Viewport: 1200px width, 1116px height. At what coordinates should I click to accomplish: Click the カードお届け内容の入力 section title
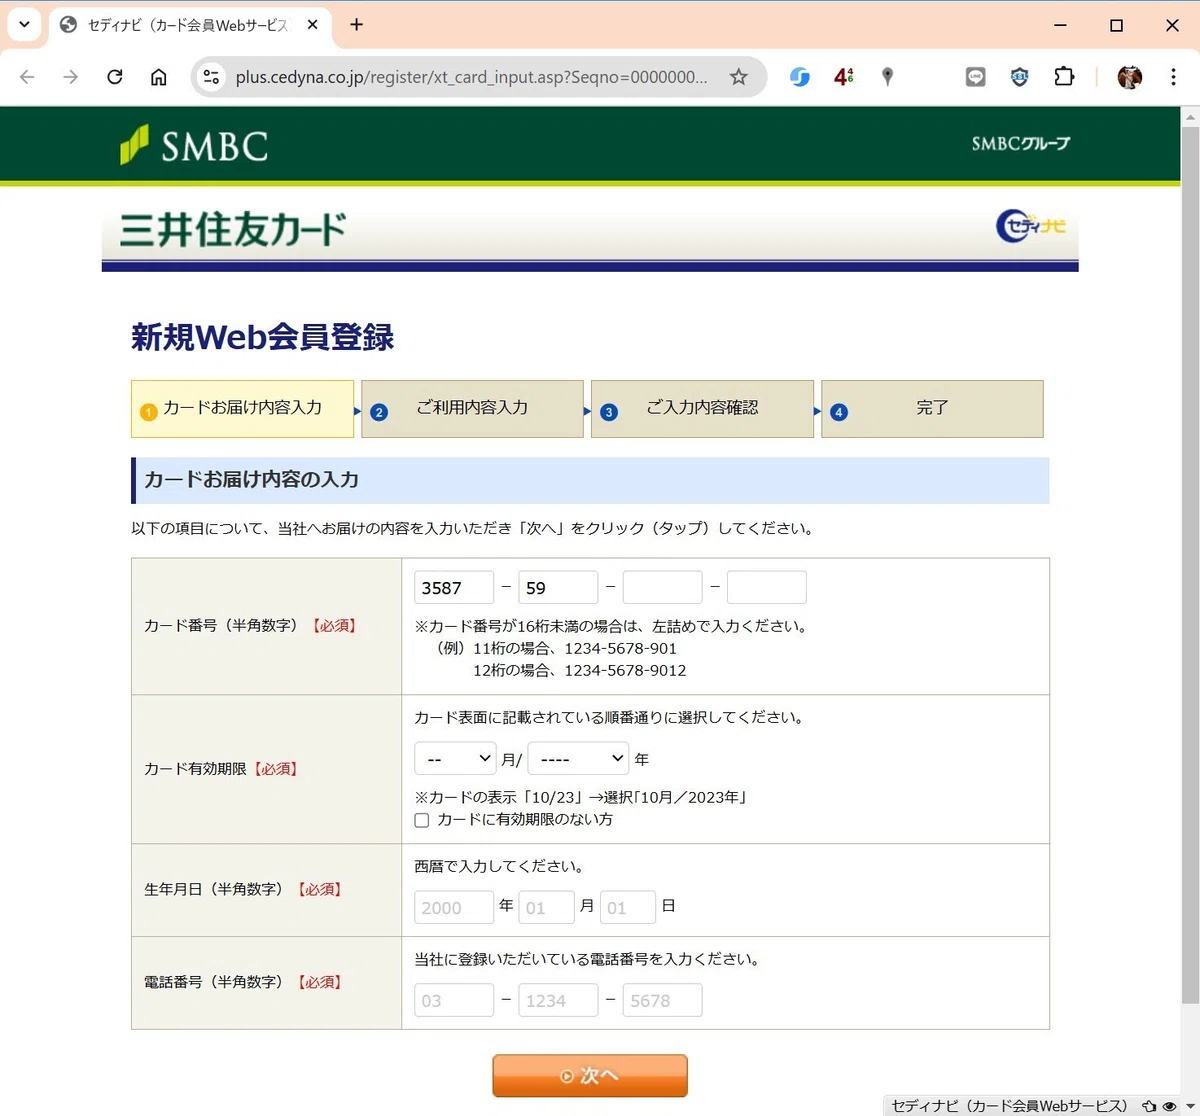point(251,480)
